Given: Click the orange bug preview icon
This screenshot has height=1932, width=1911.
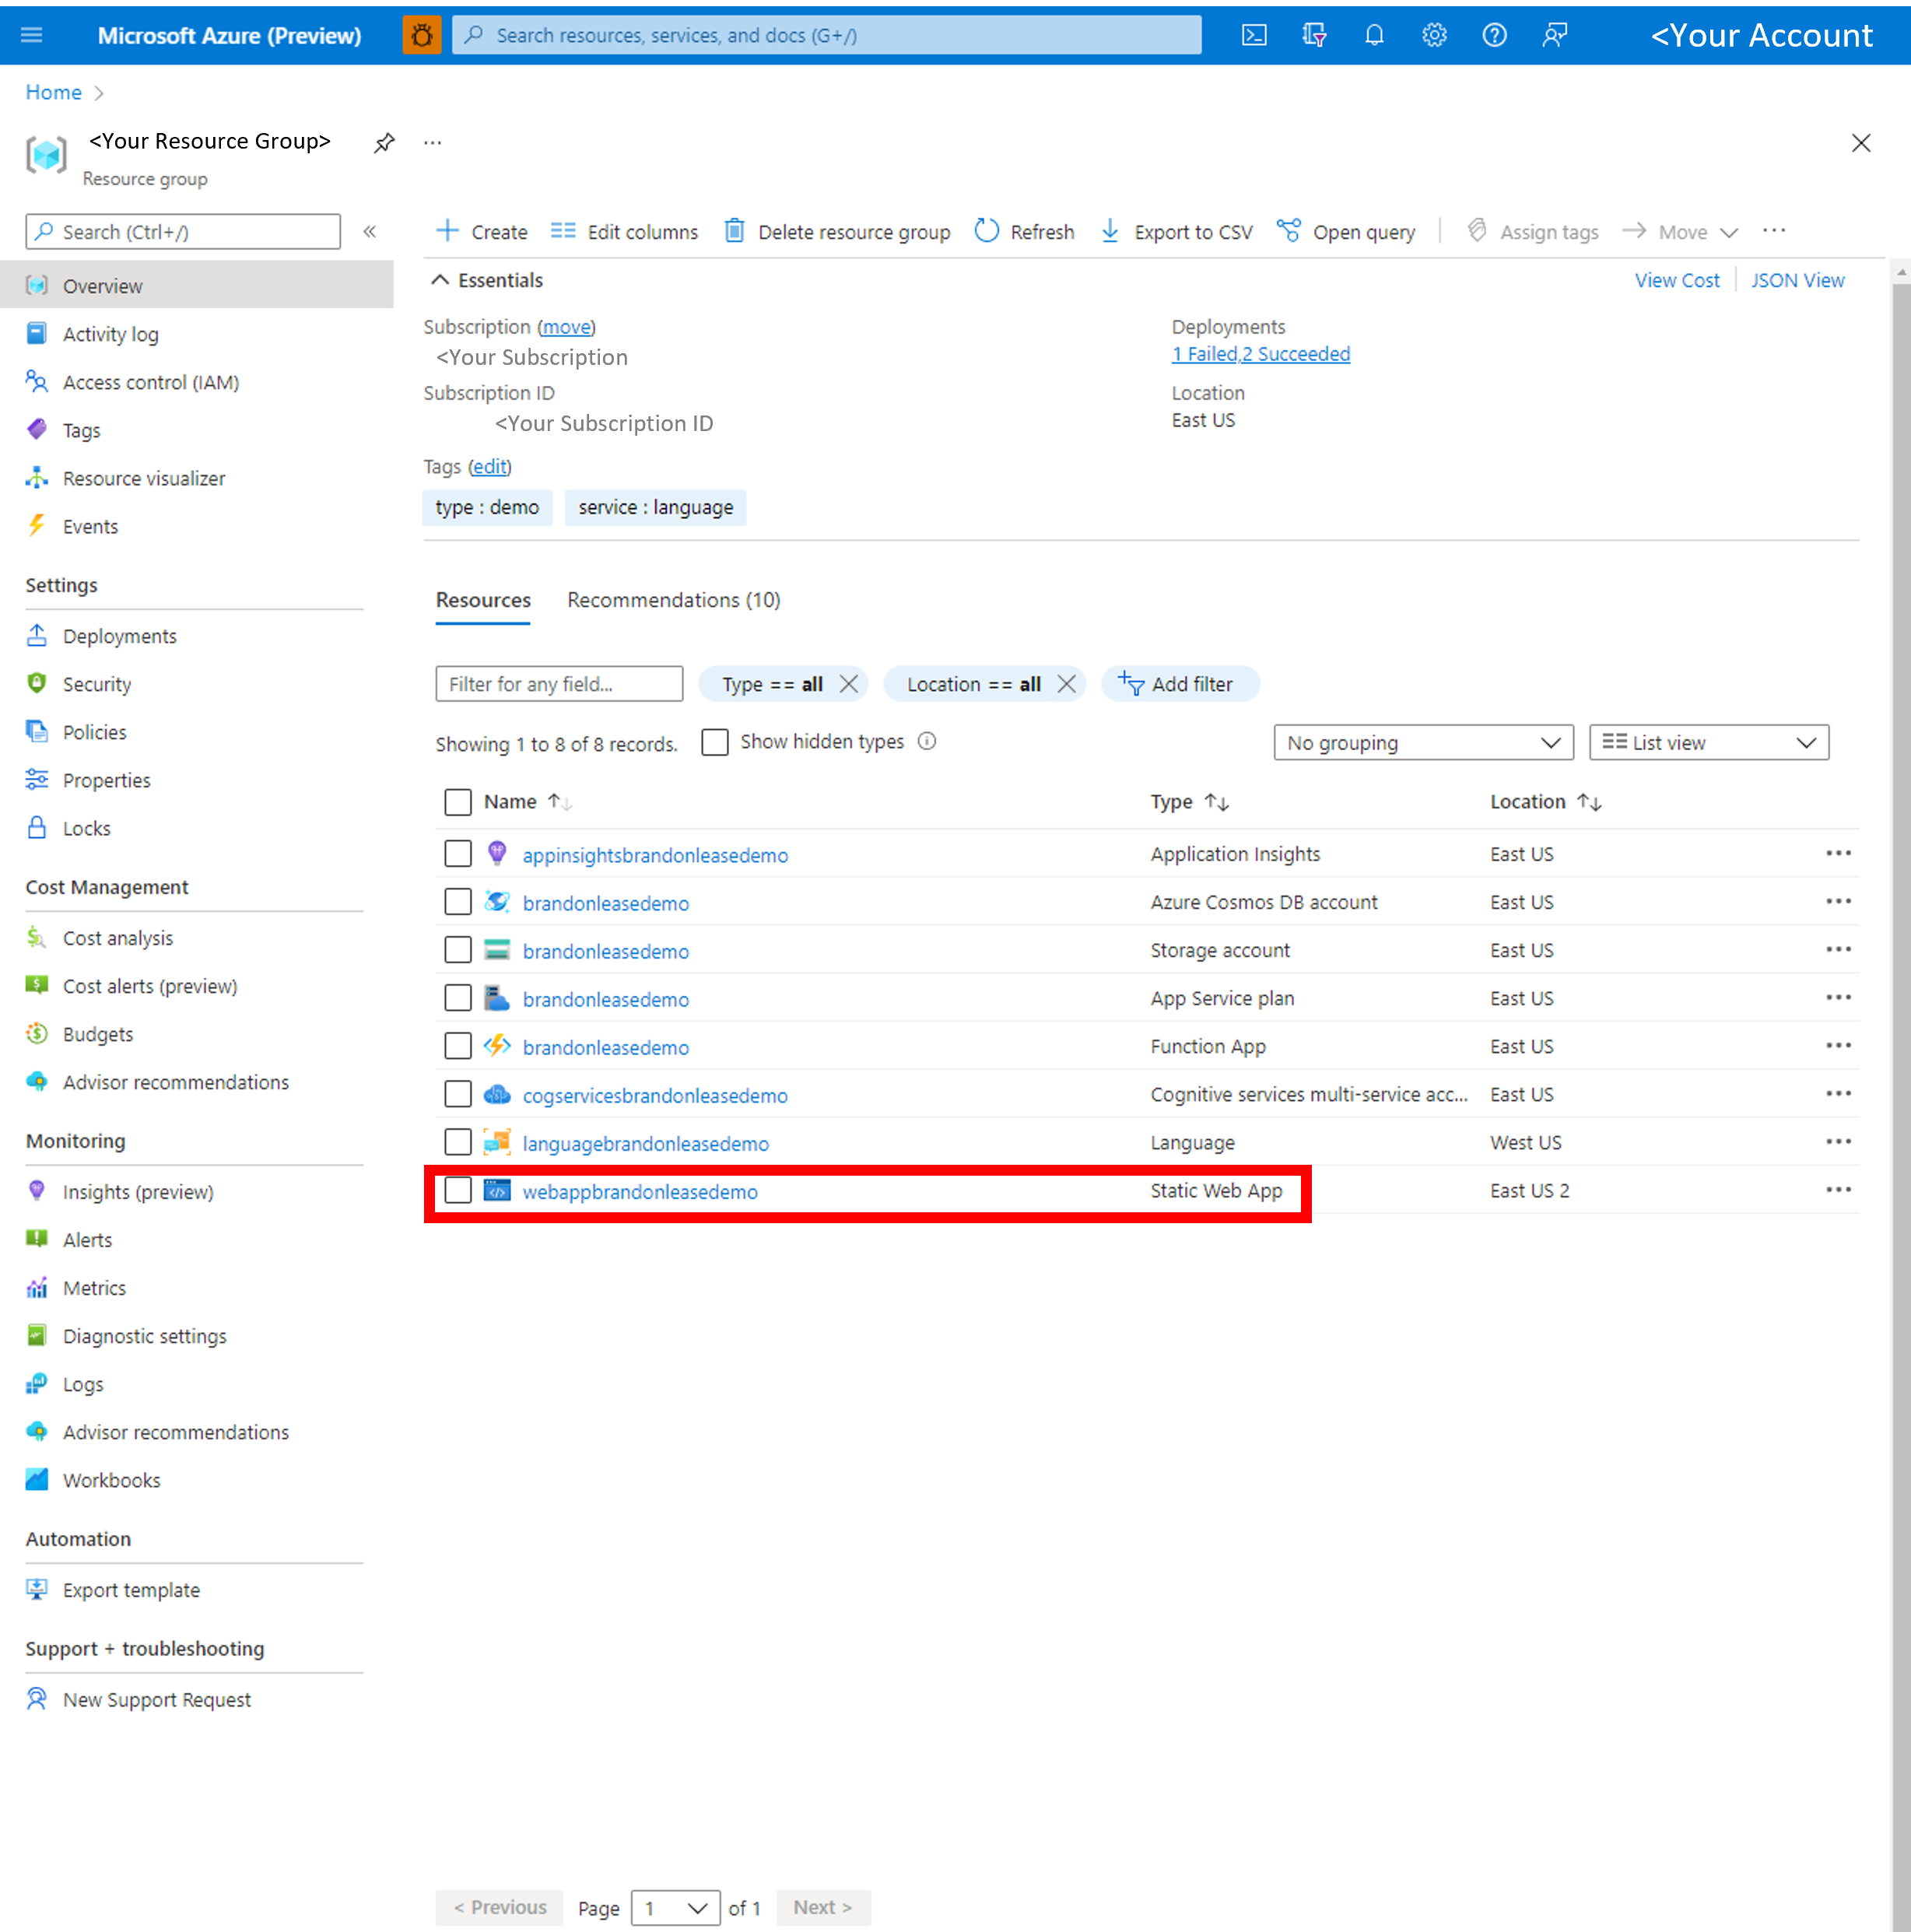Looking at the screenshot, I should pos(422,35).
